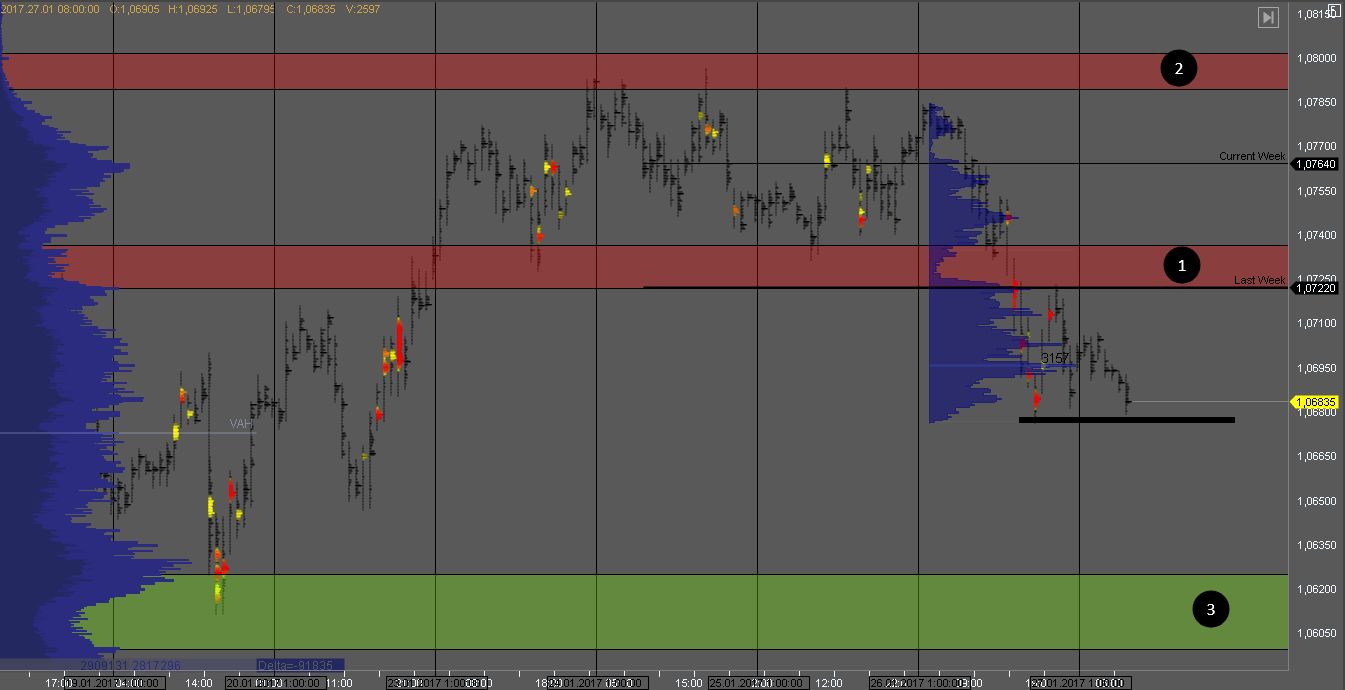Image resolution: width=1345 pixels, height=690 pixels.
Task: Click the 1,08000 level on price scale
Action: click(x=1314, y=58)
